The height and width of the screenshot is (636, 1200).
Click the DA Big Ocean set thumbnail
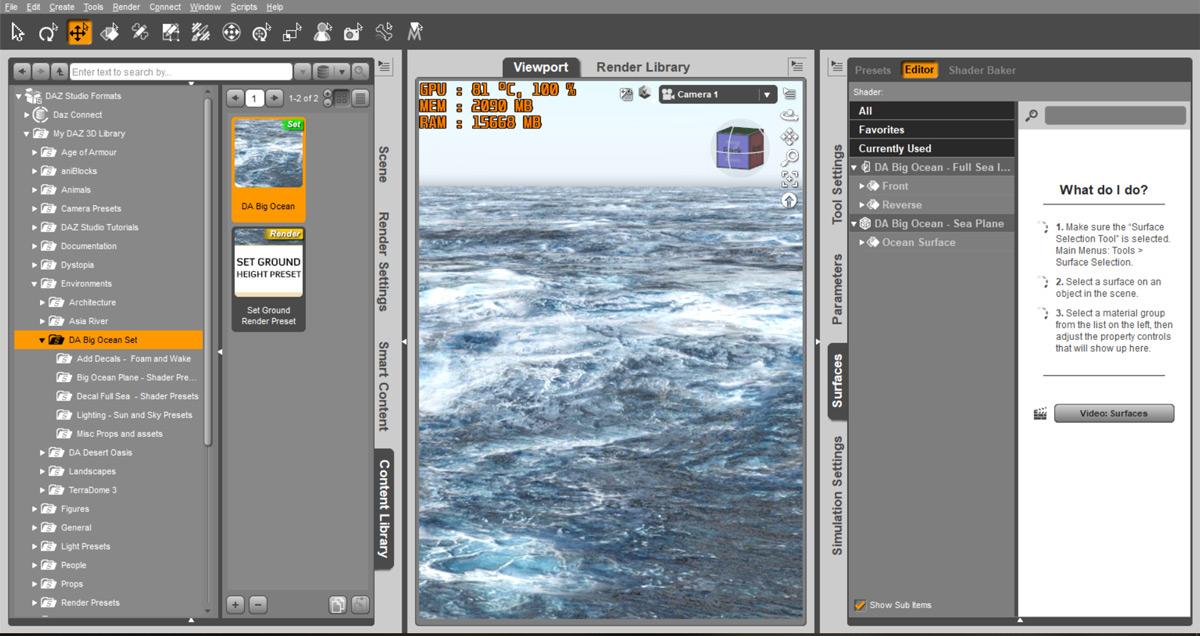[269, 168]
